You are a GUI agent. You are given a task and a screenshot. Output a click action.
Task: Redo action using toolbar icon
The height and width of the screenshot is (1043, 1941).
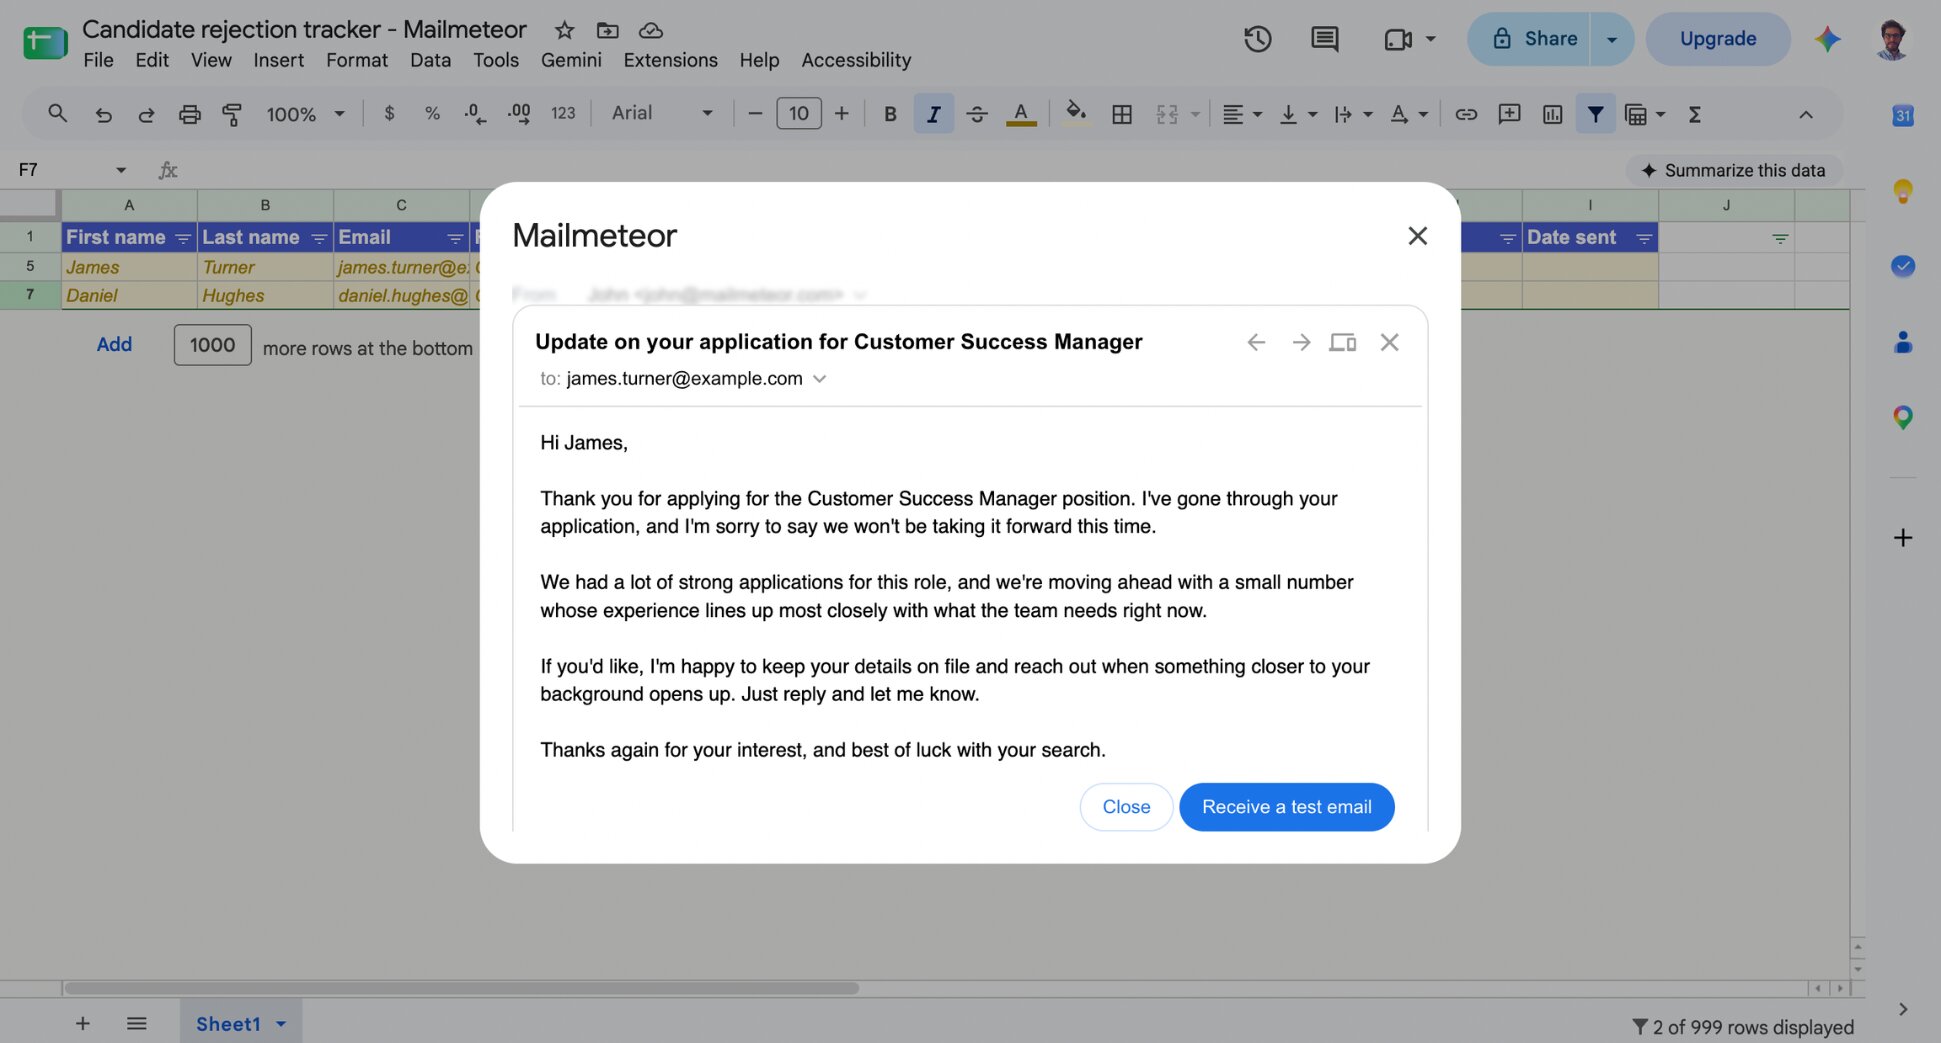tap(146, 114)
